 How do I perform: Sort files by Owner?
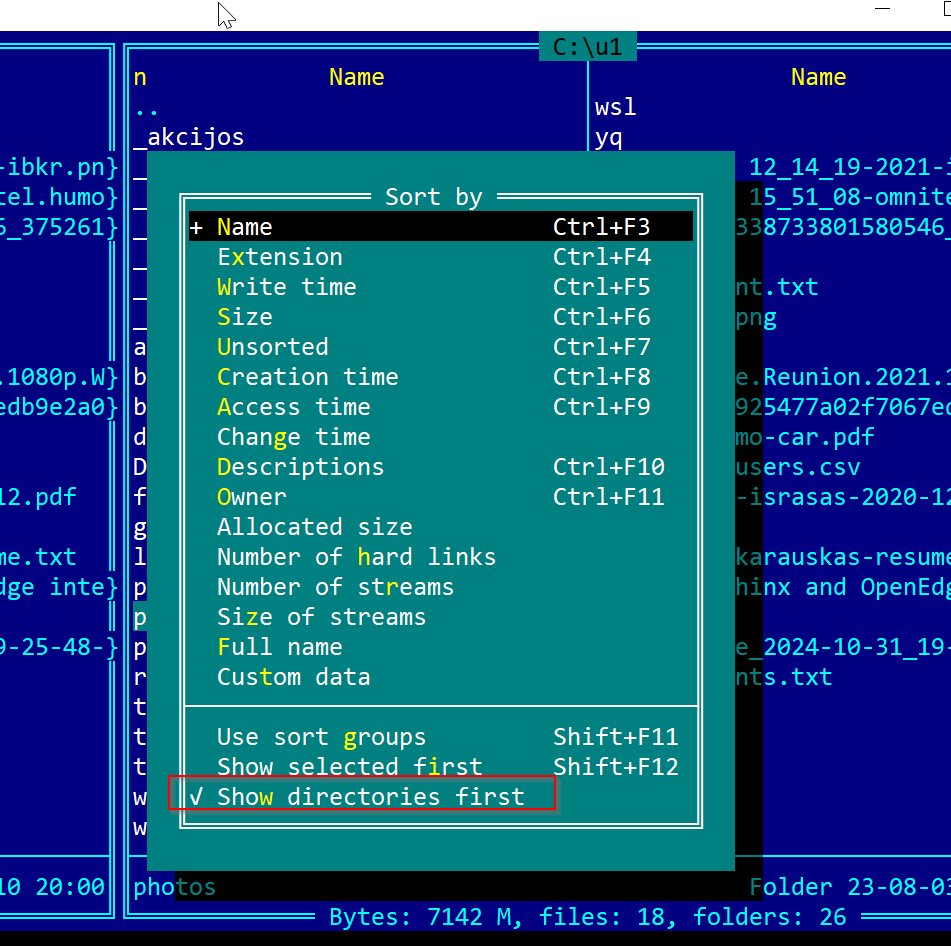251,497
